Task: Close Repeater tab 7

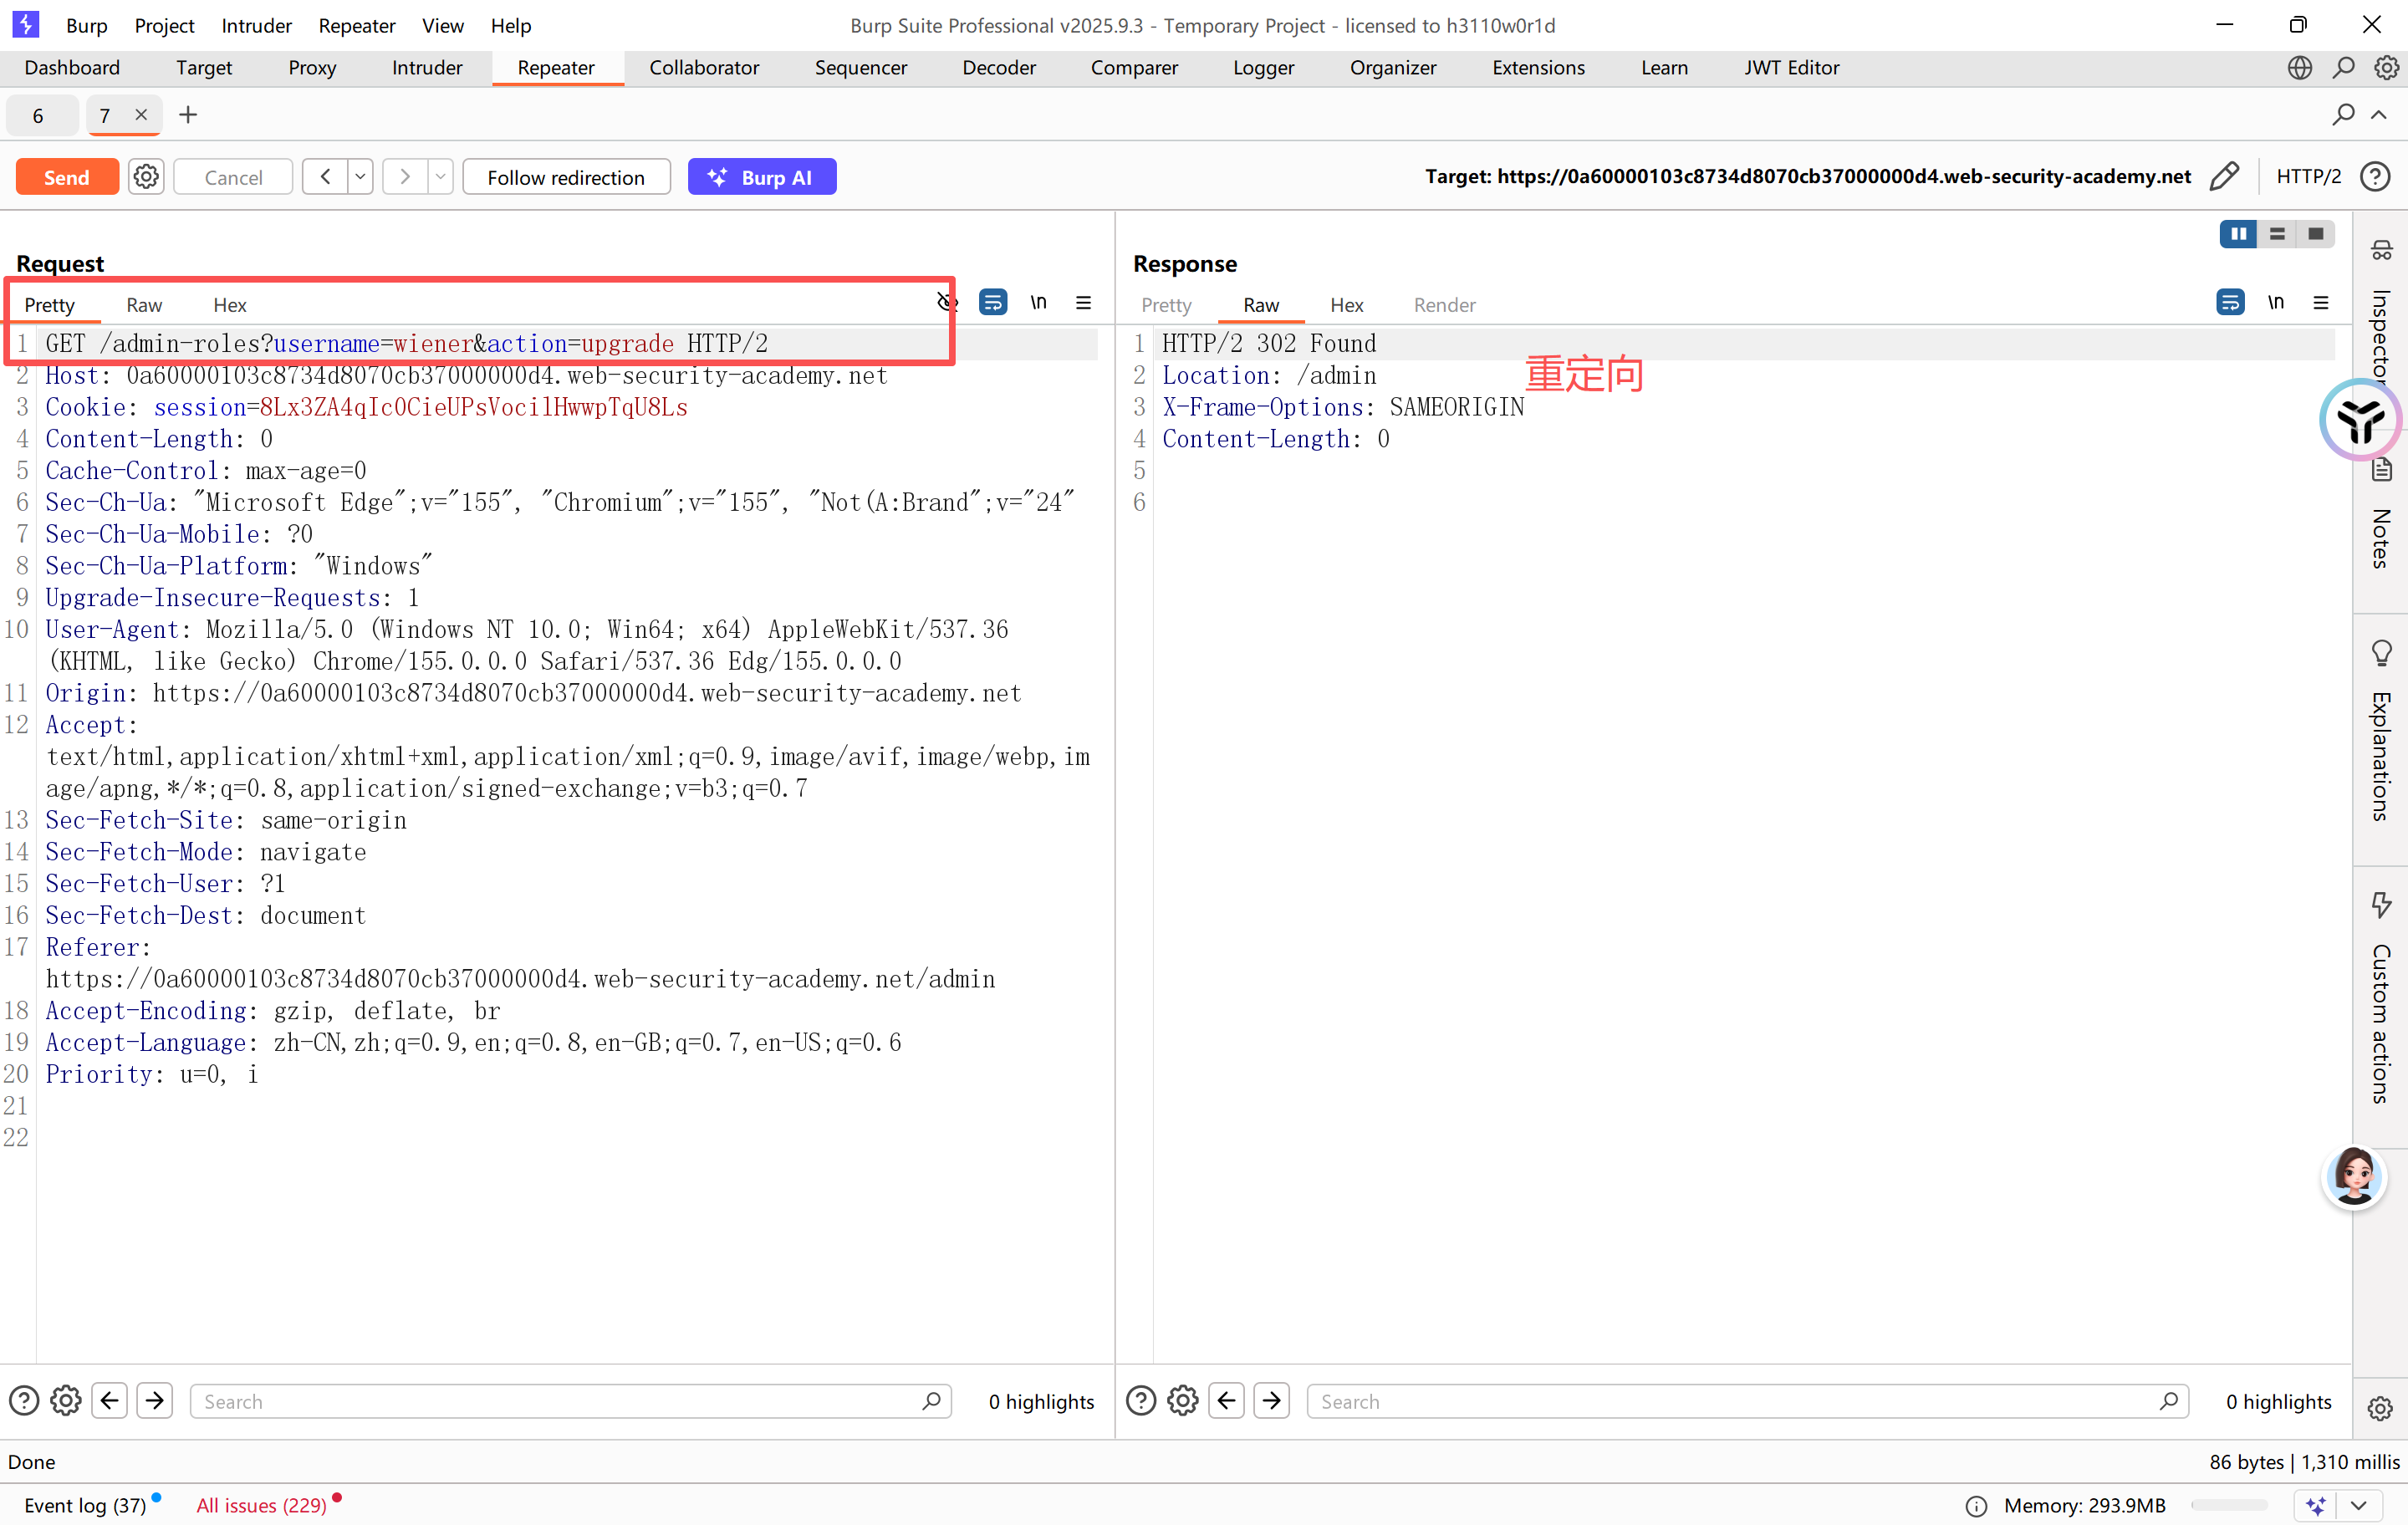Action: pyautogui.click(x=141, y=115)
